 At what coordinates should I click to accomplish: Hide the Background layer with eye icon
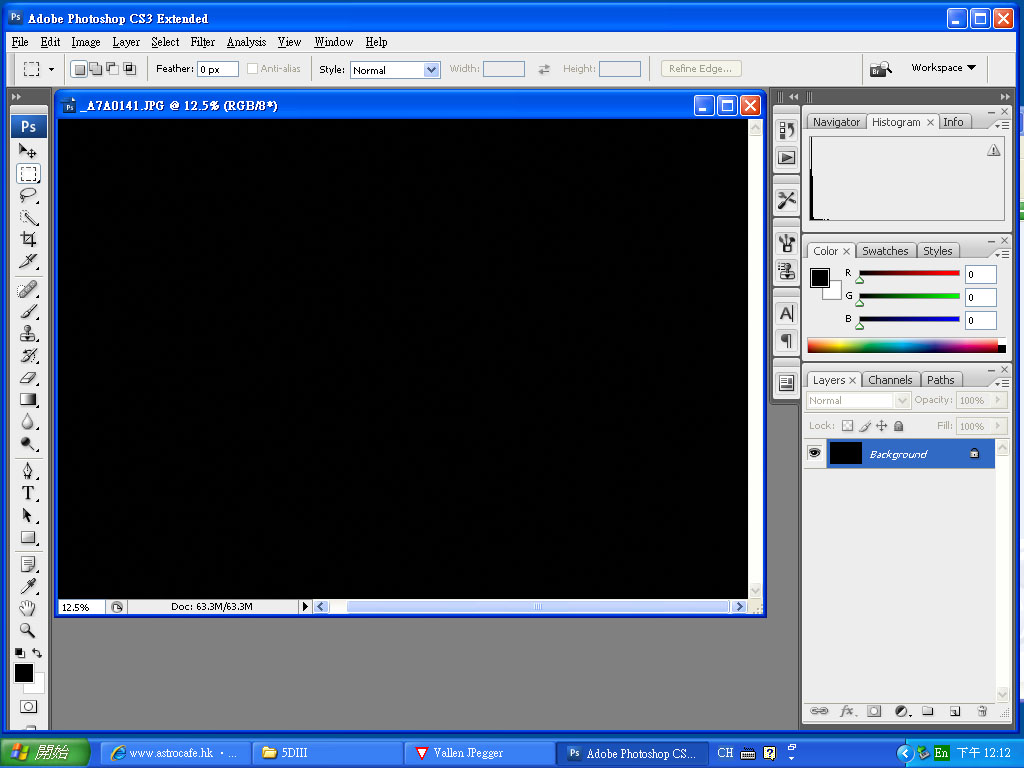(814, 454)
